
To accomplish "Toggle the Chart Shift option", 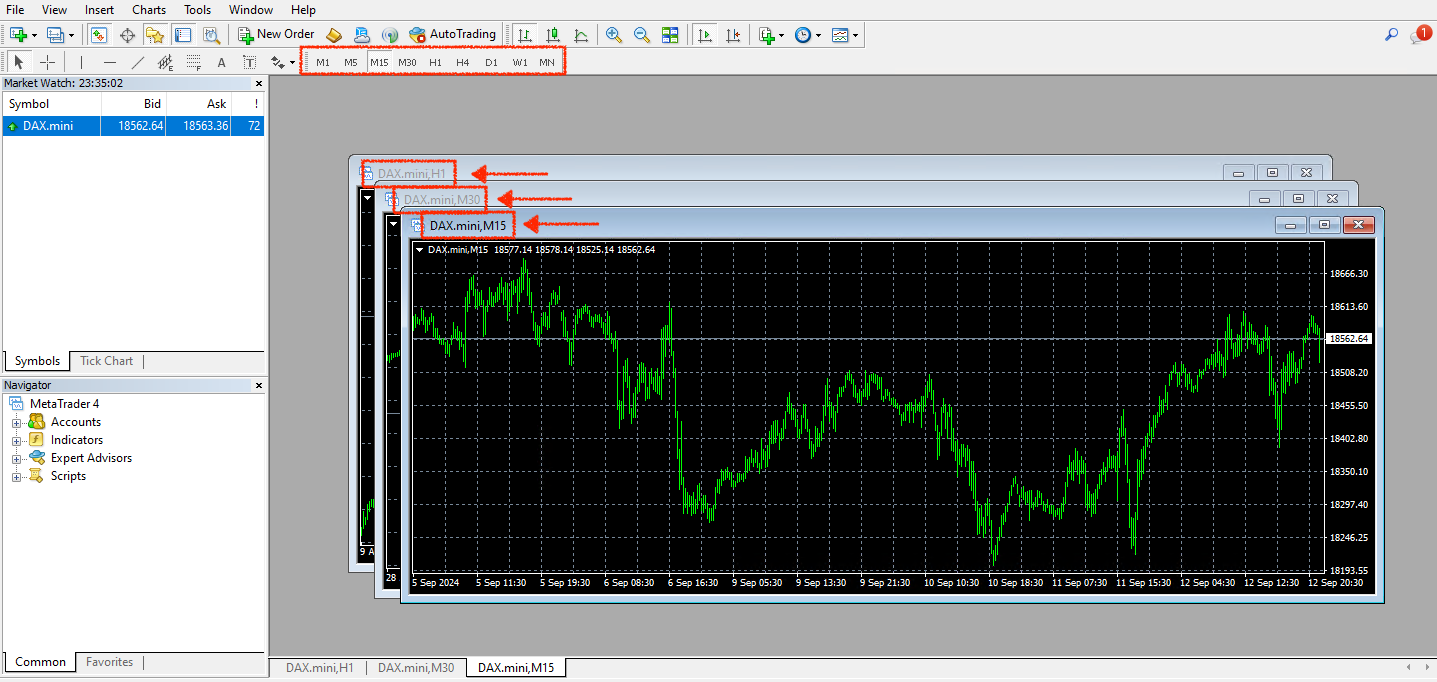I will pos(734,34).
